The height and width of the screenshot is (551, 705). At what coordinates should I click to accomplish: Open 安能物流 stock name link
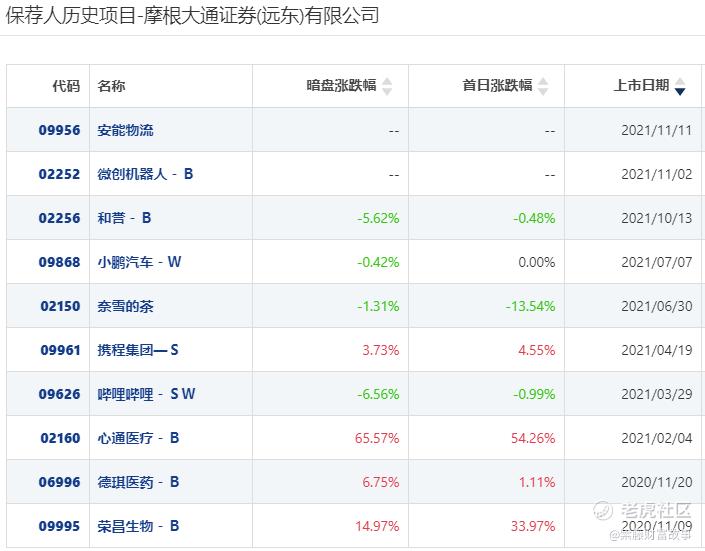(x=126, y=130)
